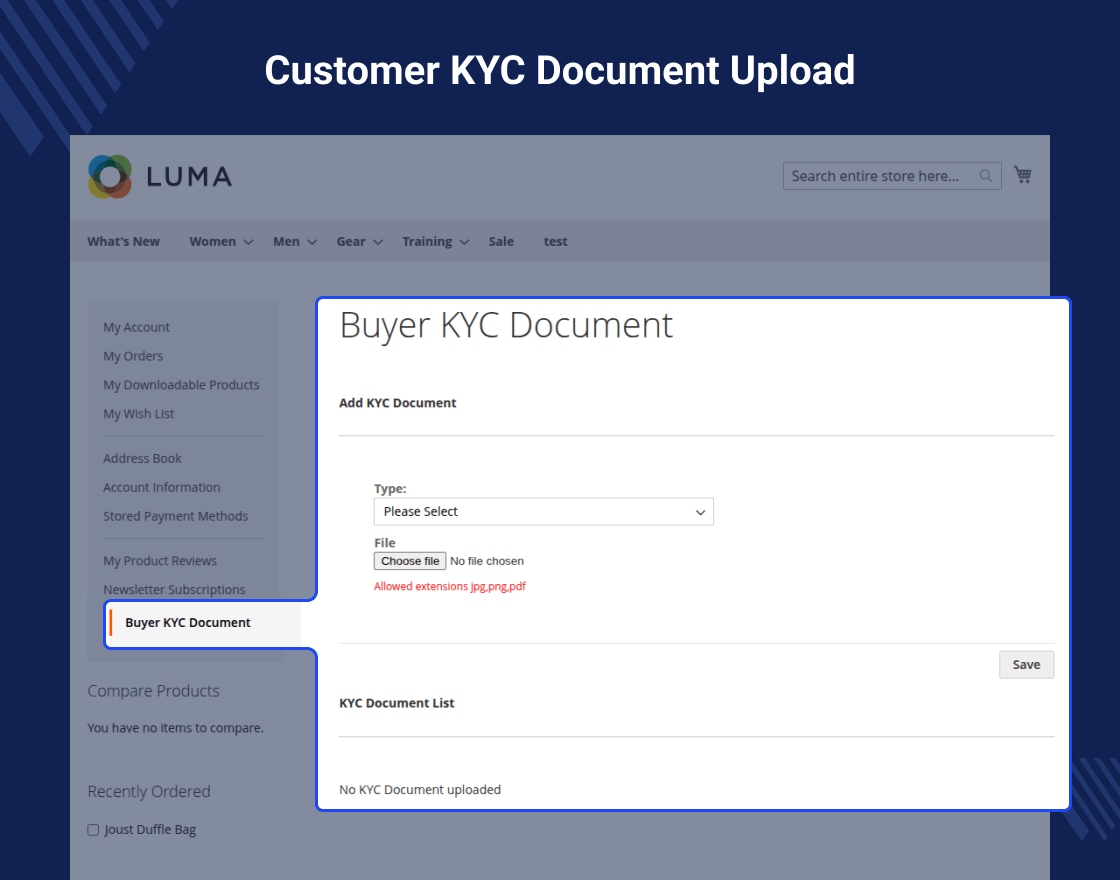Open the My Orders link
This screenshot has height=880, width=1120.
click(133, 356)
